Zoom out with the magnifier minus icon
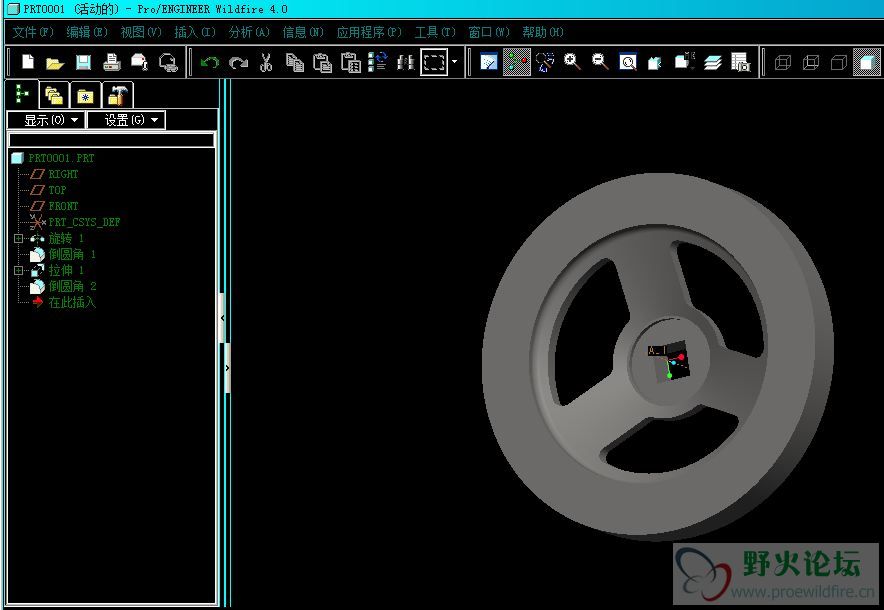This screenshot has width=884, height=610. click(x=600, y=62)
